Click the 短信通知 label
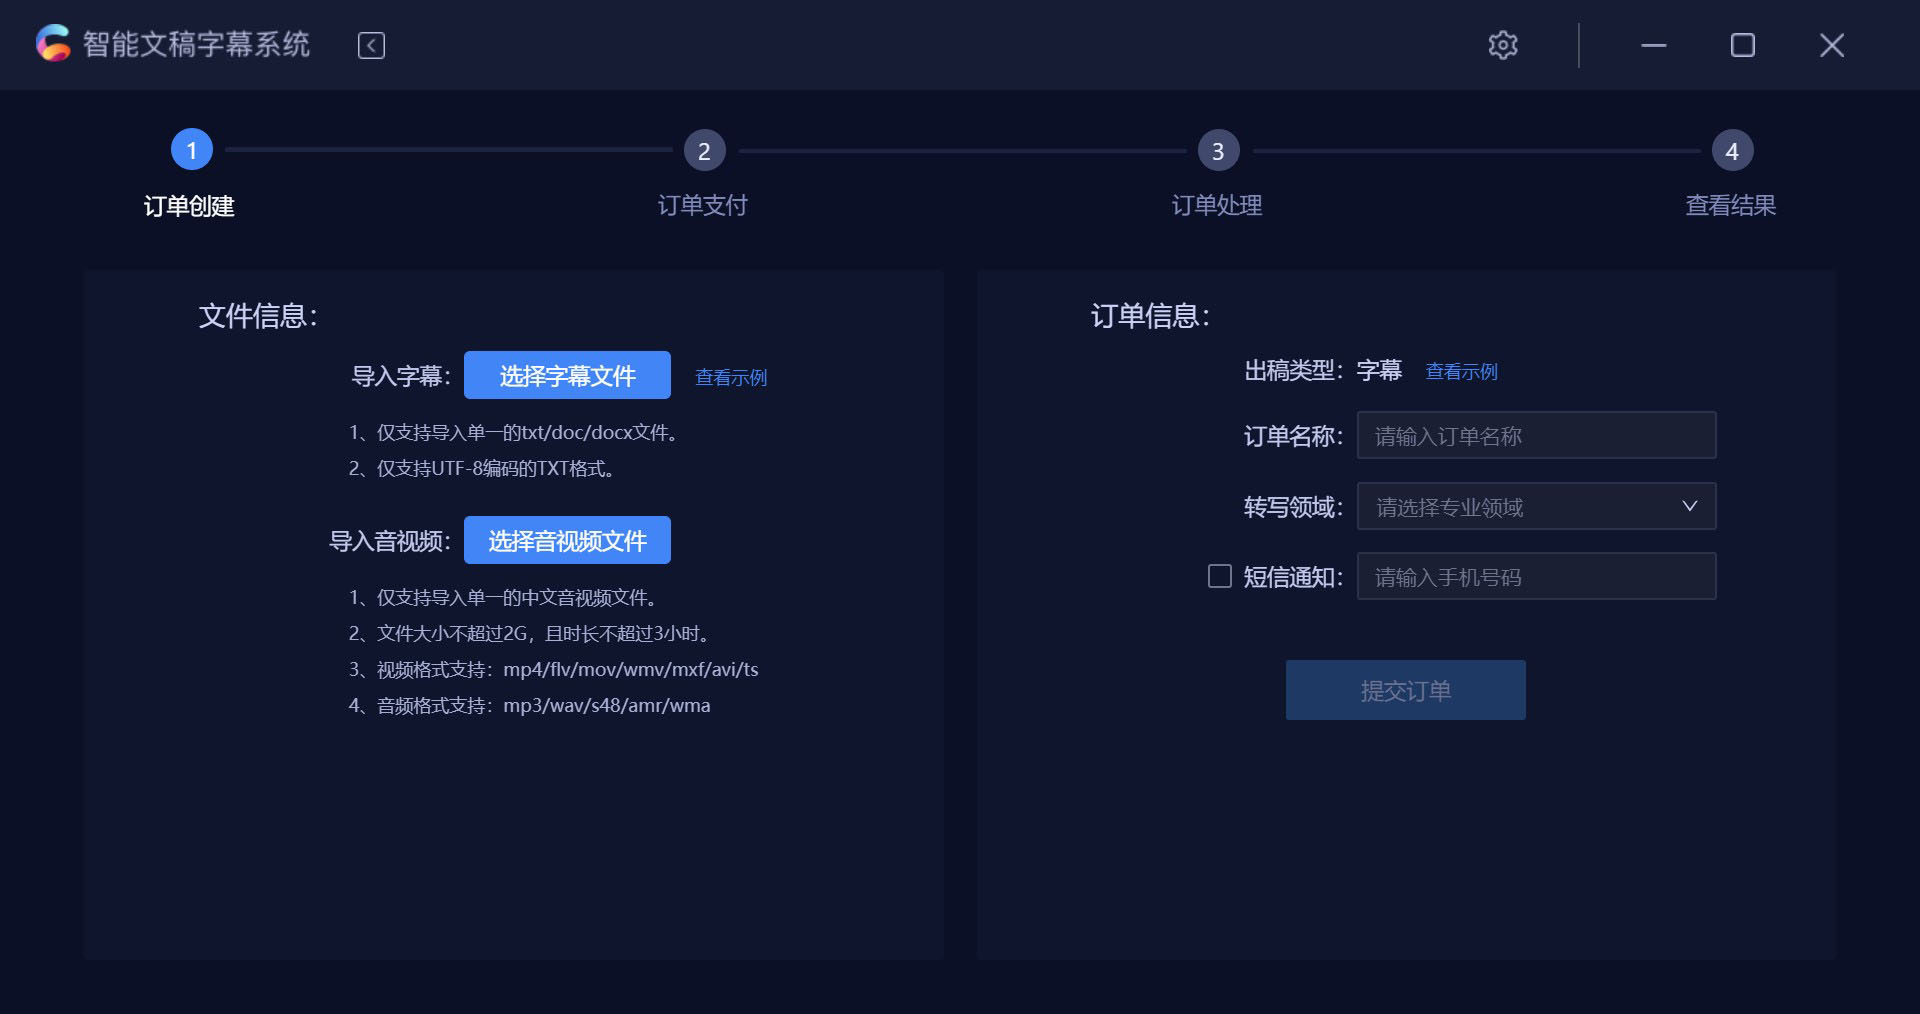The image size is (1920, 1014). pyautogui.click(x=1293, y=577)
